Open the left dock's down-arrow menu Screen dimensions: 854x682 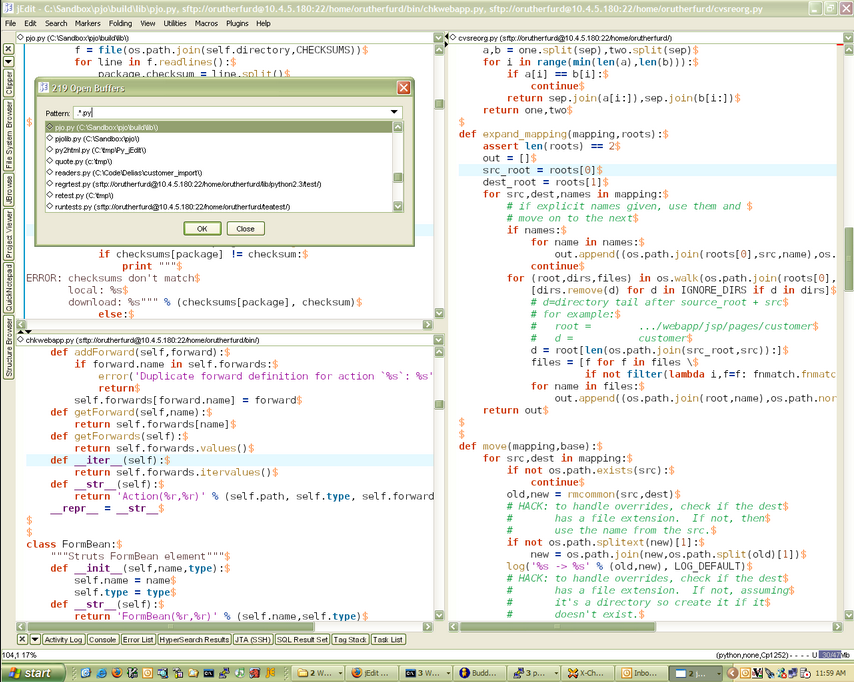point(8,61)
